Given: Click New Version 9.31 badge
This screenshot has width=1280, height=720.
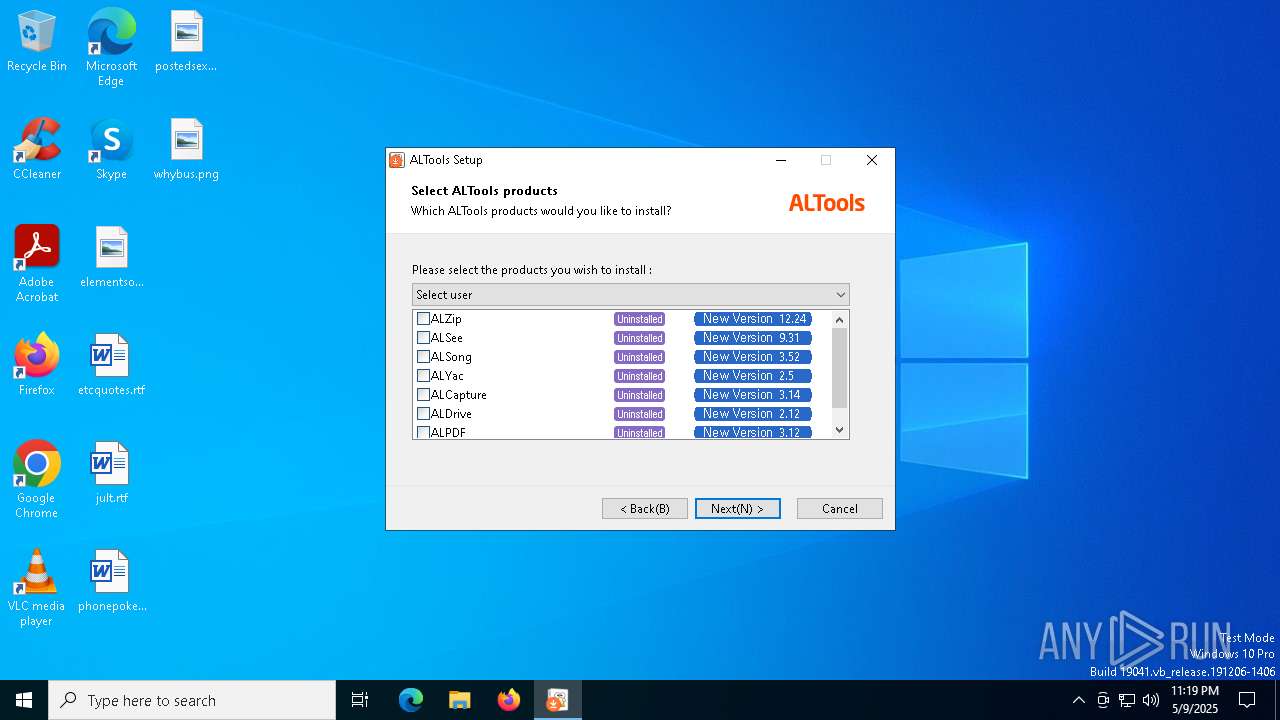Looking at the screenshot, I should (x=753, y=338).
